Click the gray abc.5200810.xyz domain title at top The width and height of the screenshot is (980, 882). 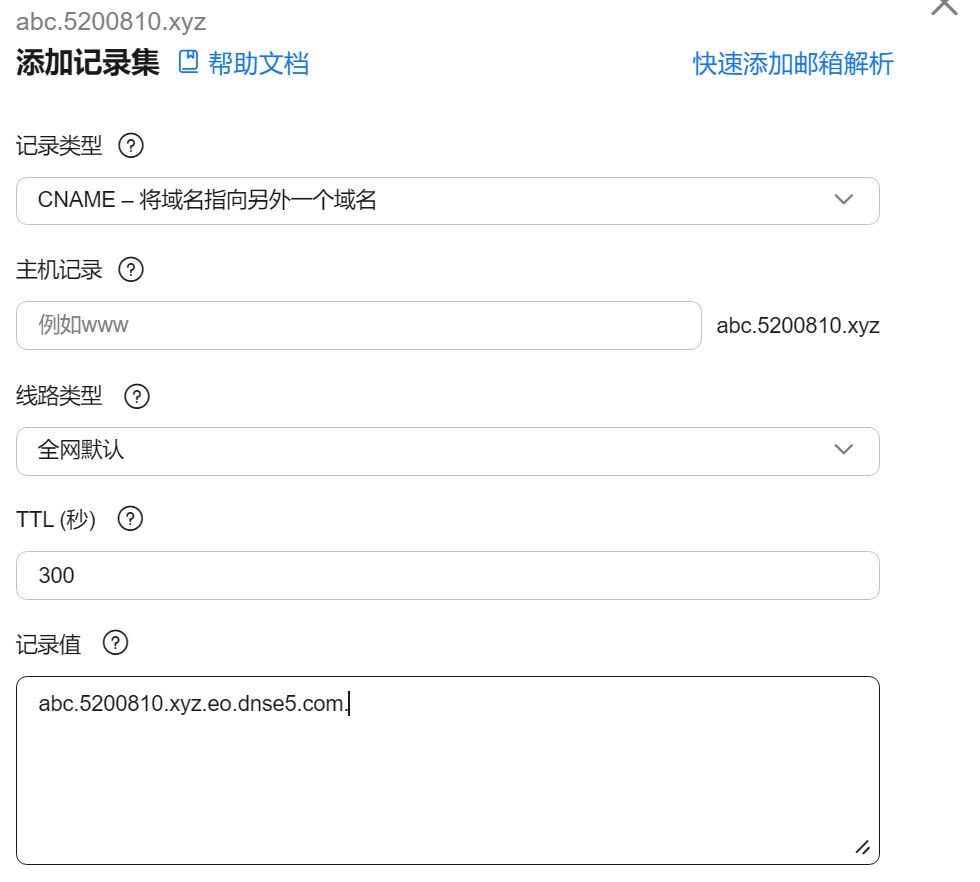(111, 22)
